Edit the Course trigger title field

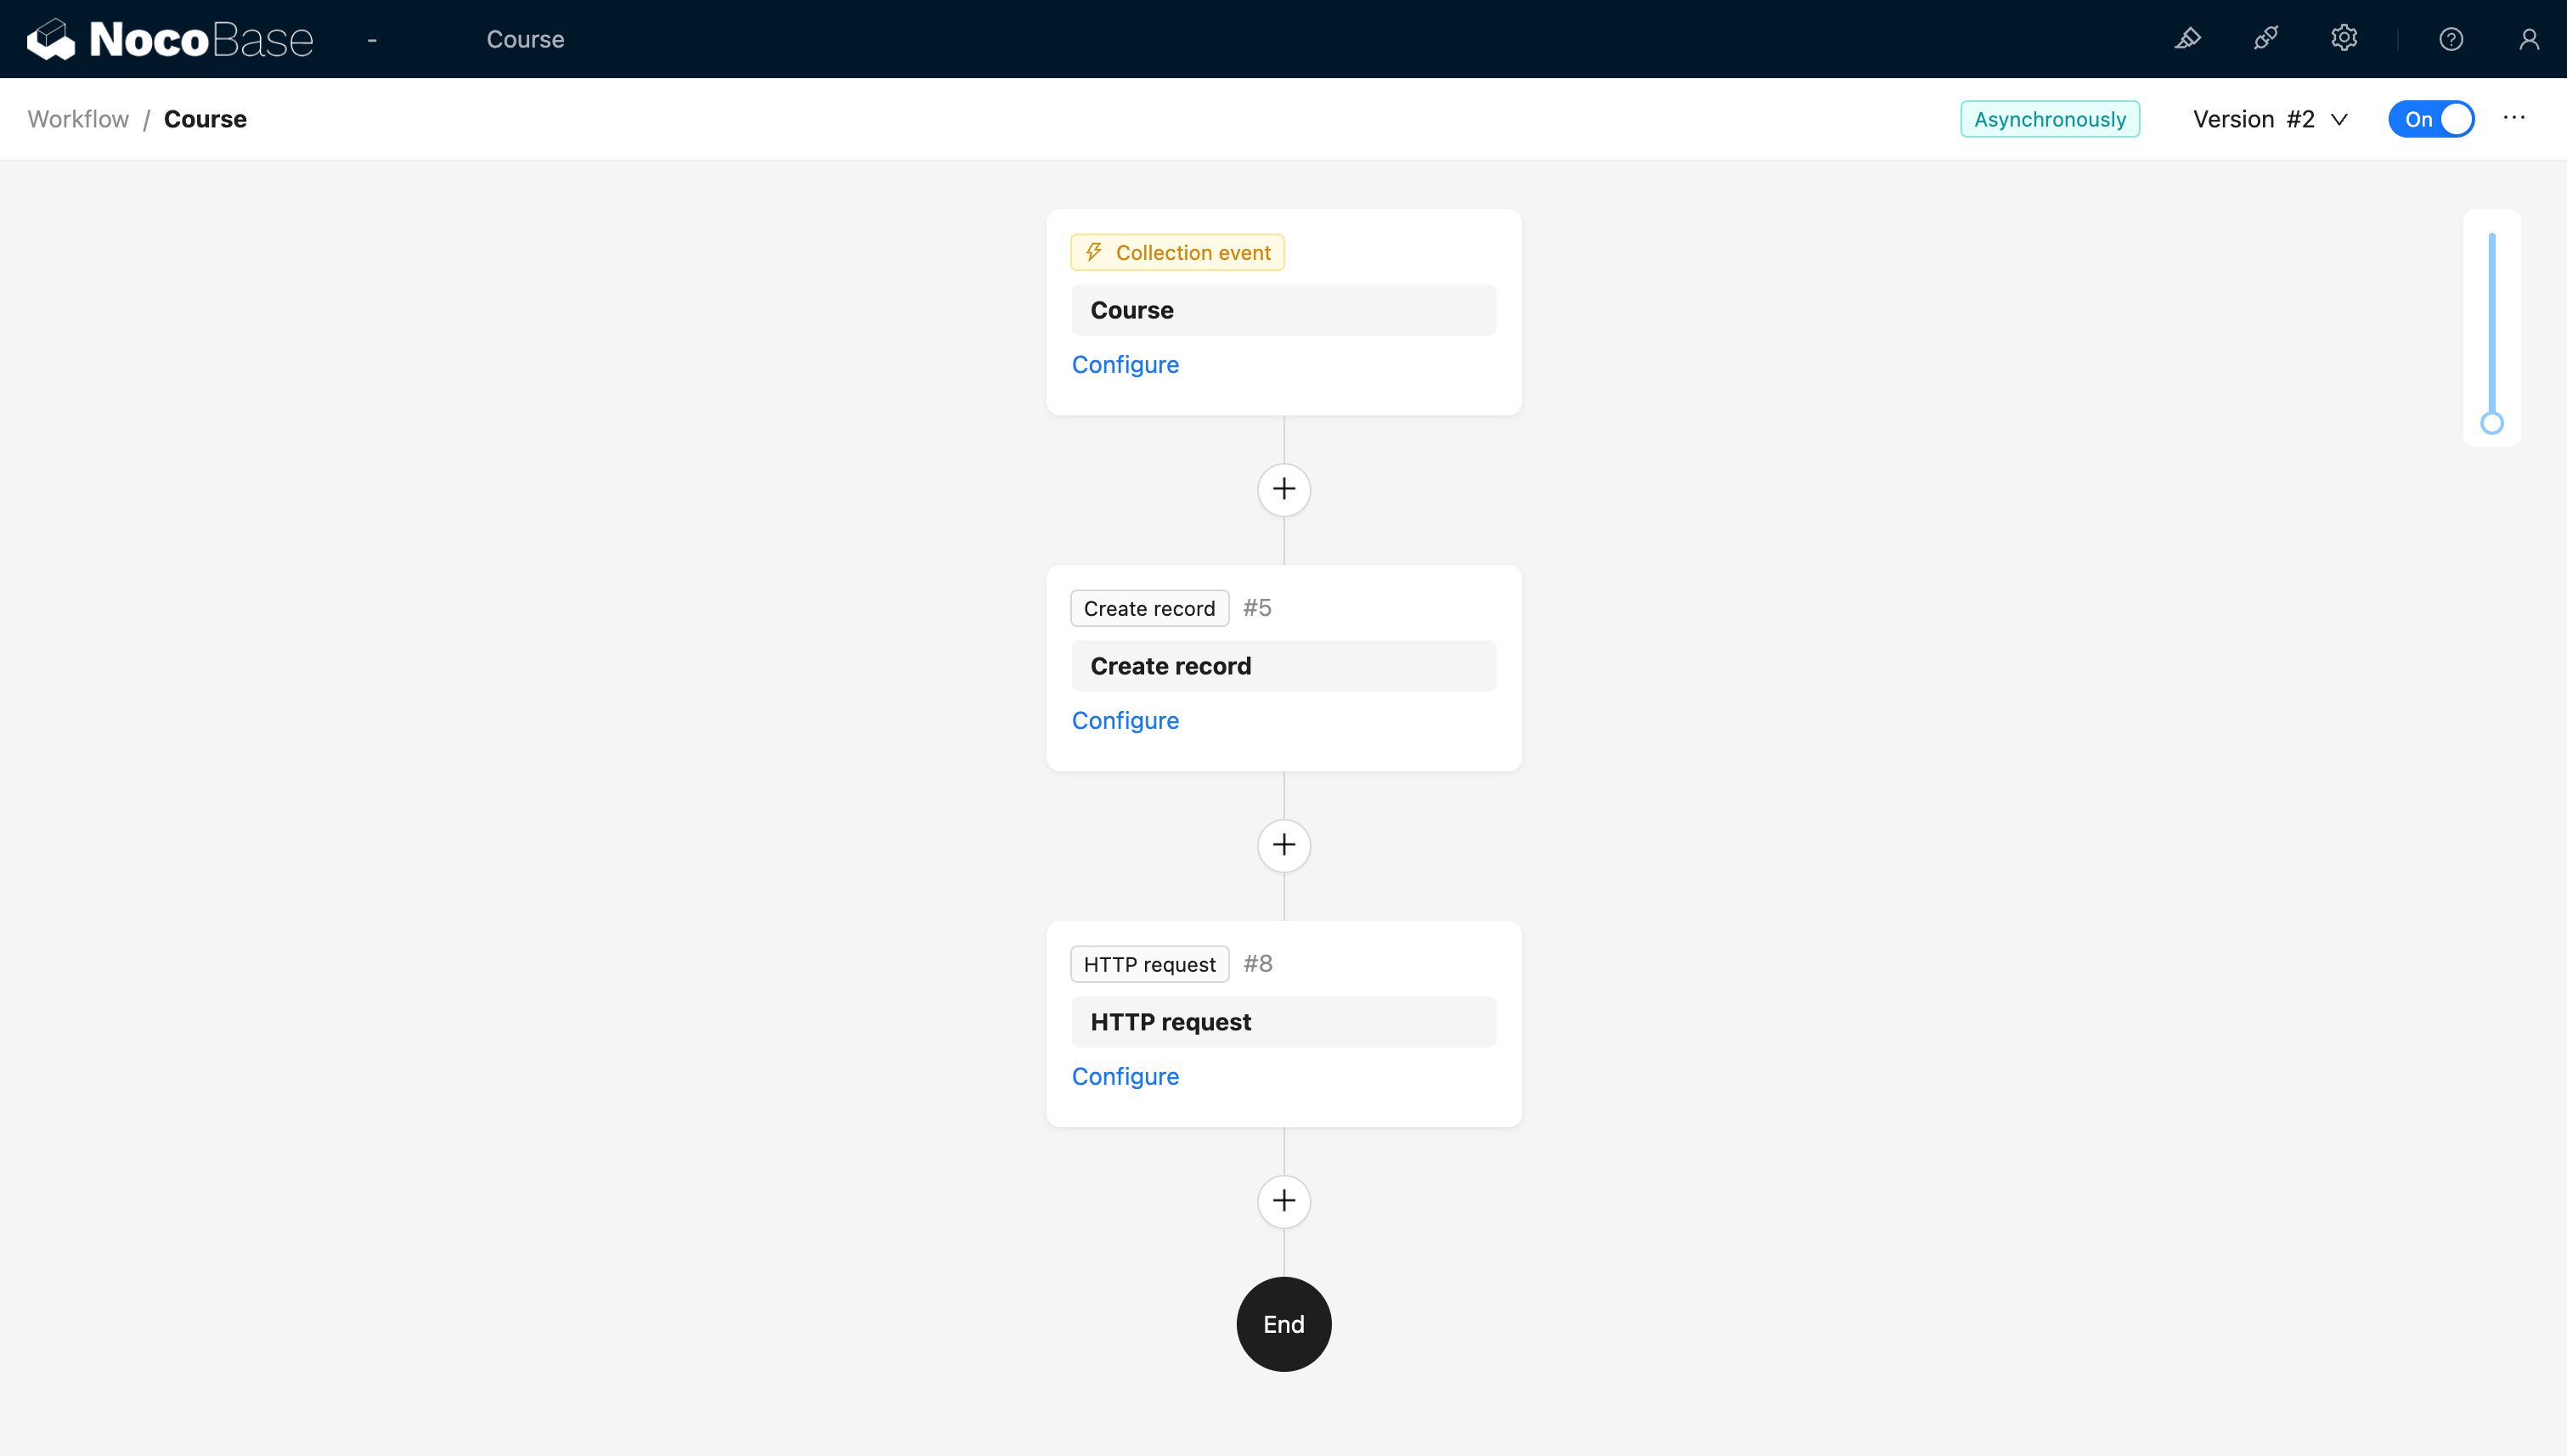pos(1283,310)
